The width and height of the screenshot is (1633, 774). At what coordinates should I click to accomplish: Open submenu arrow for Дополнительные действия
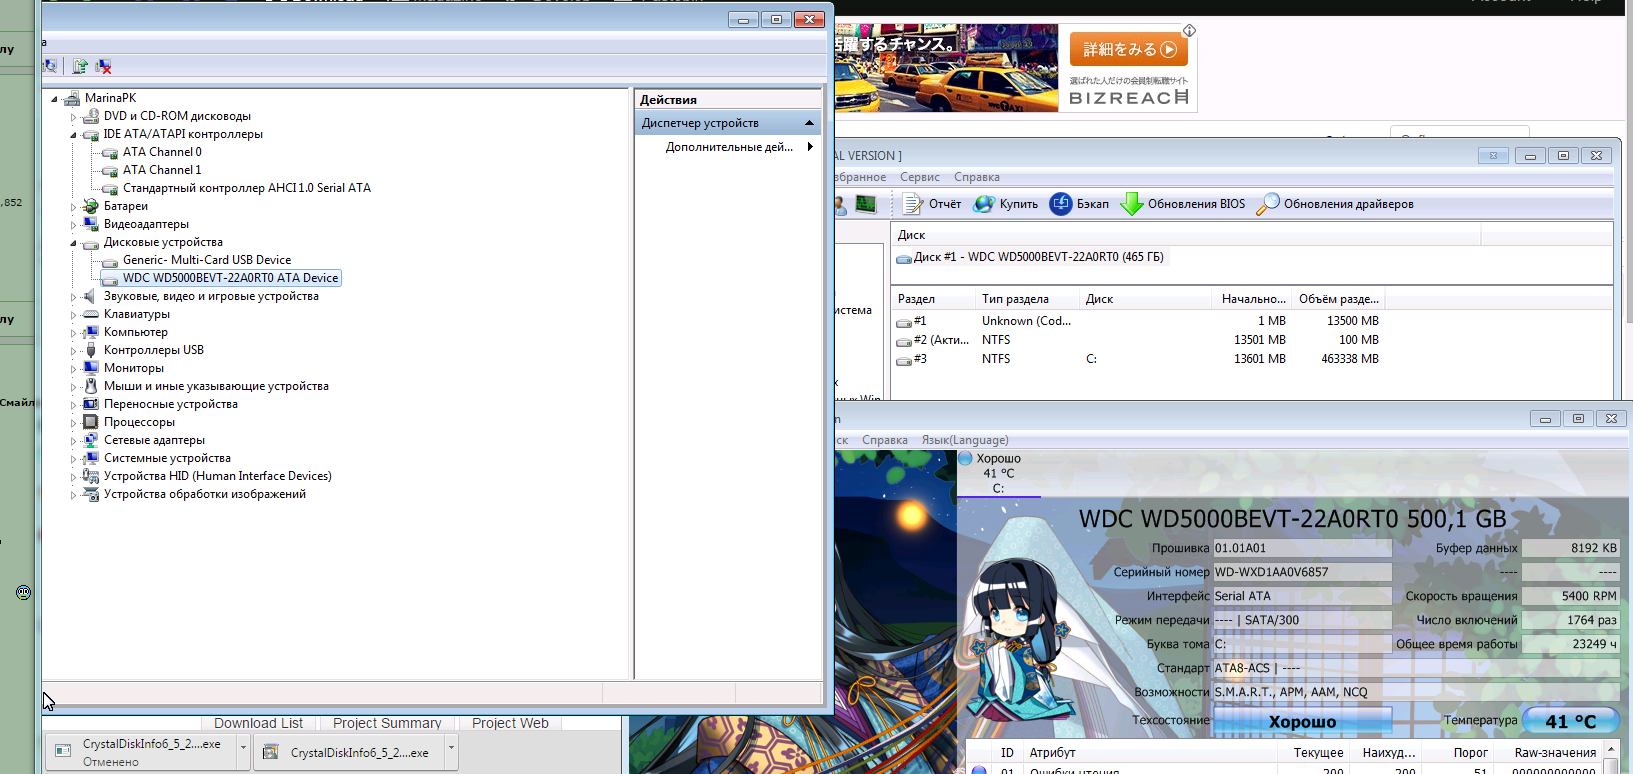810,147
